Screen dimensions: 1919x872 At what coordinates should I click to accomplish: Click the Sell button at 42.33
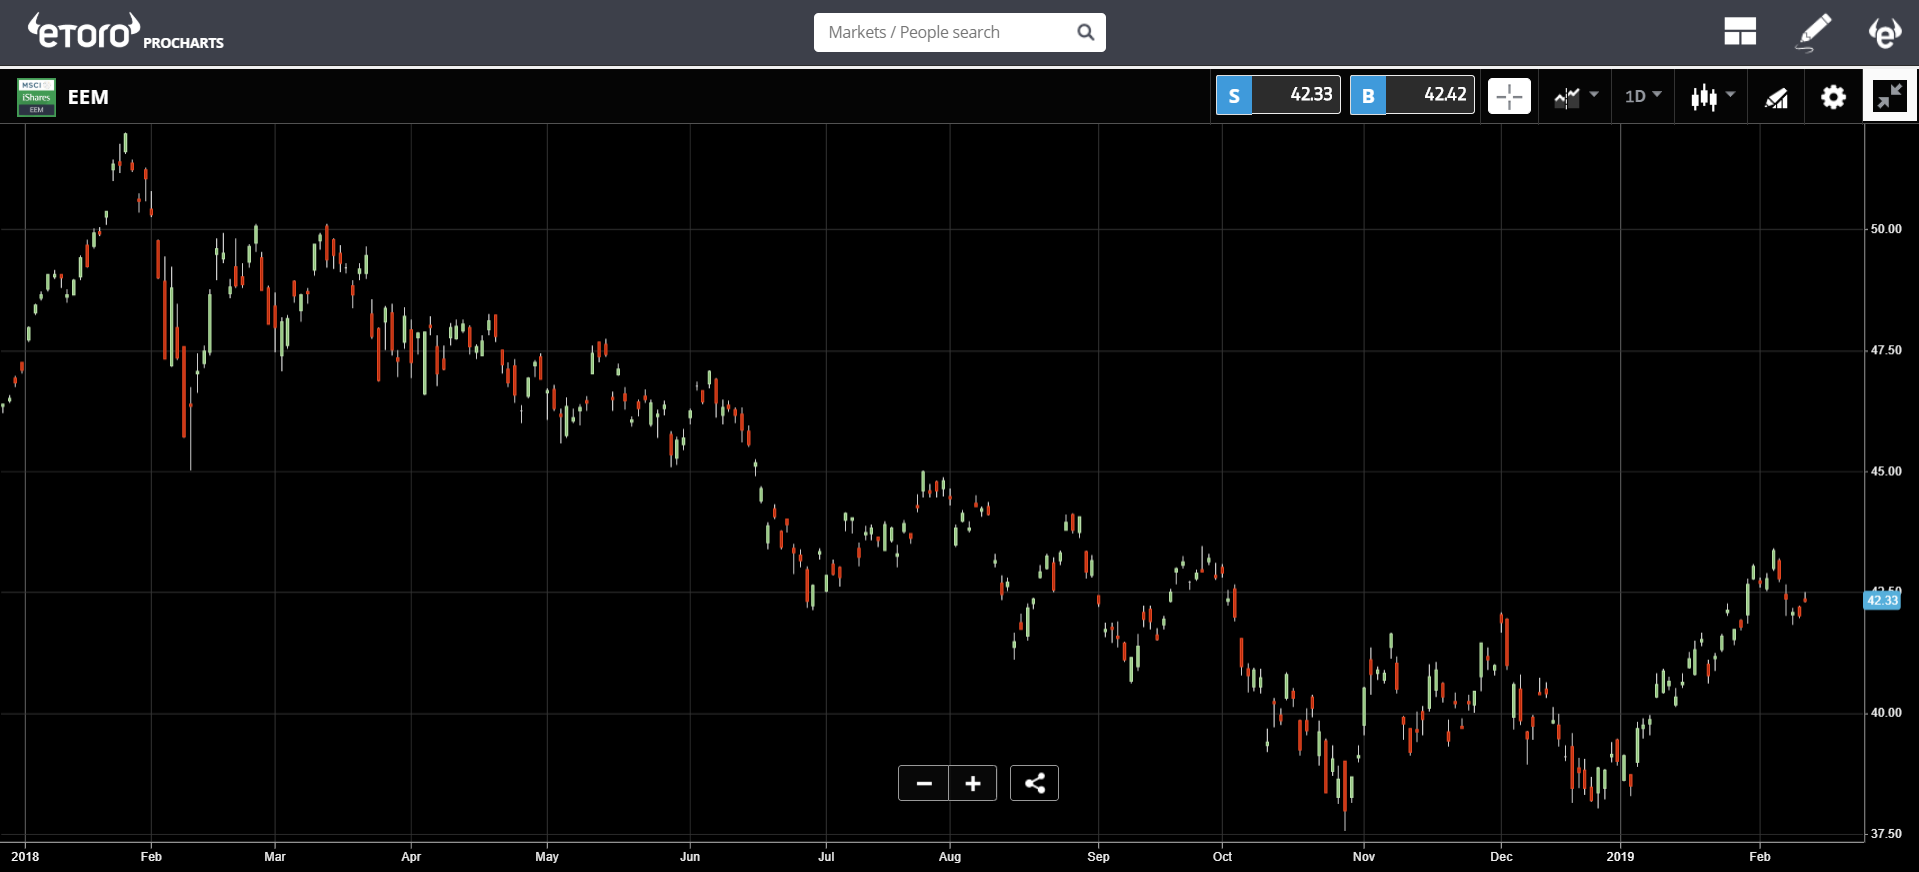1278,95
